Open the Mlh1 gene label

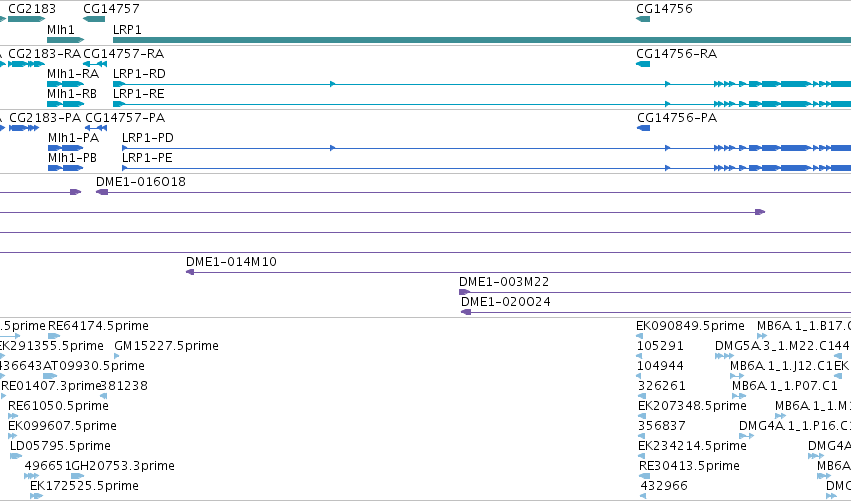pos(61,29)
